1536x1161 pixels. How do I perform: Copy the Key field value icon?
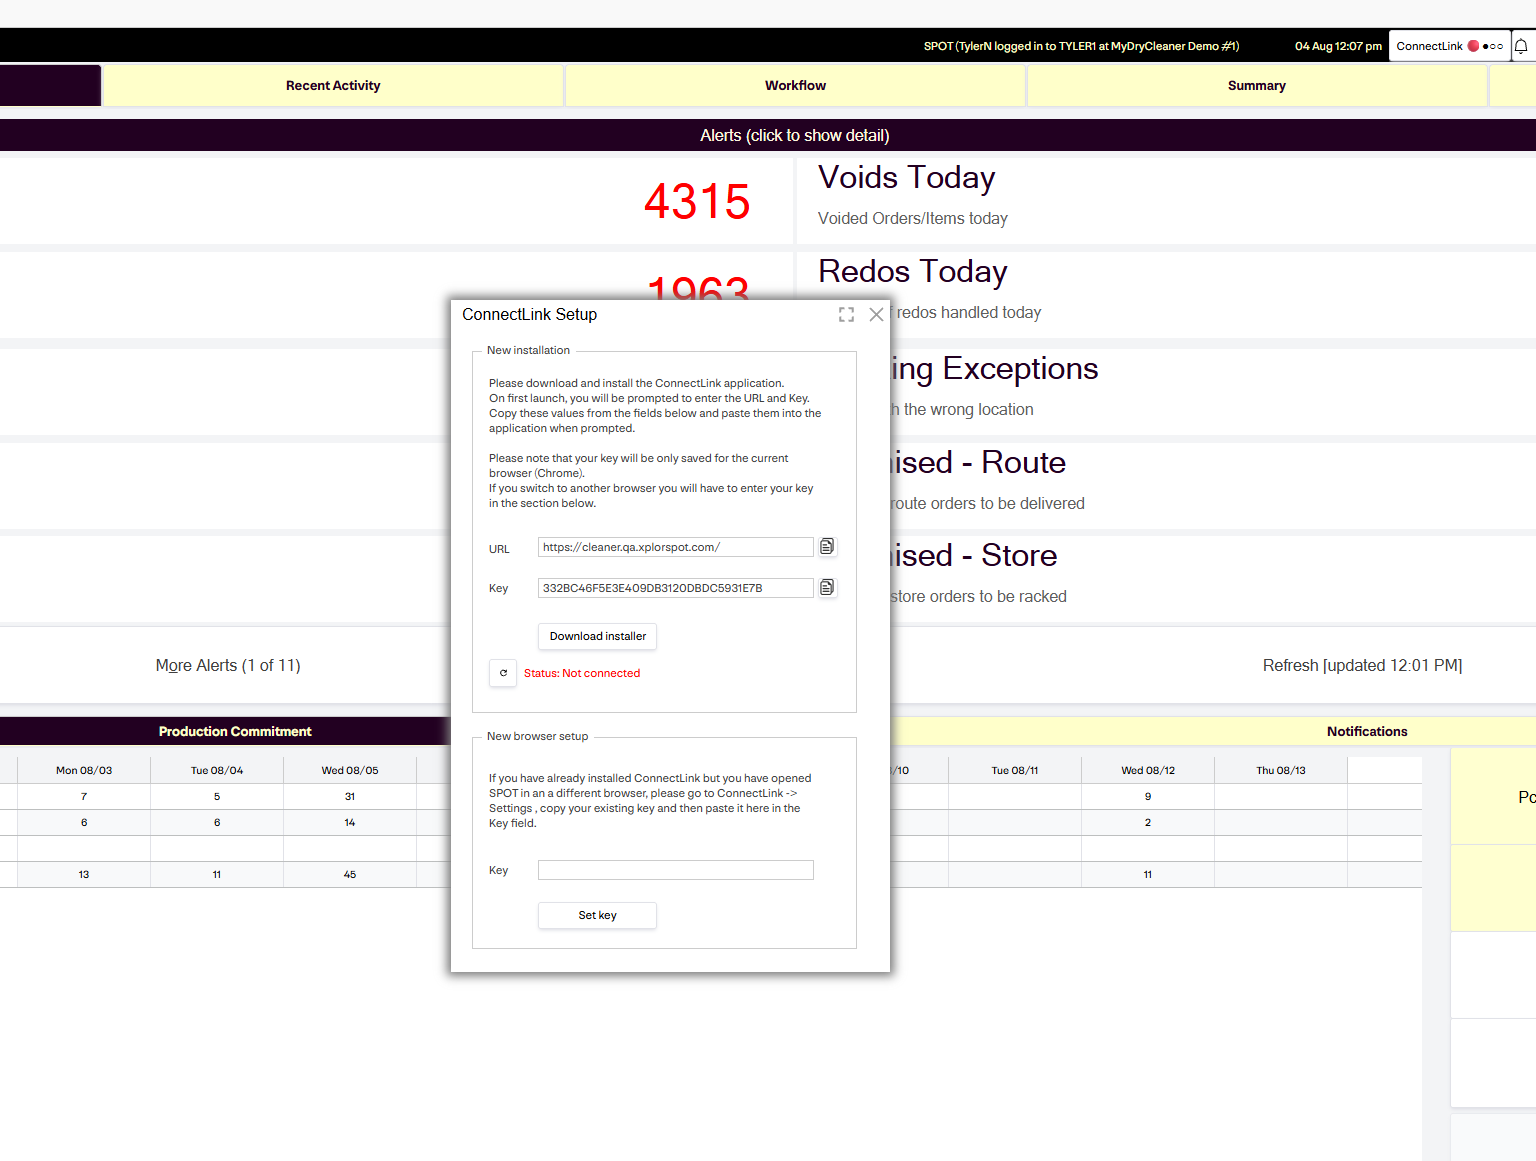point(827,587)
